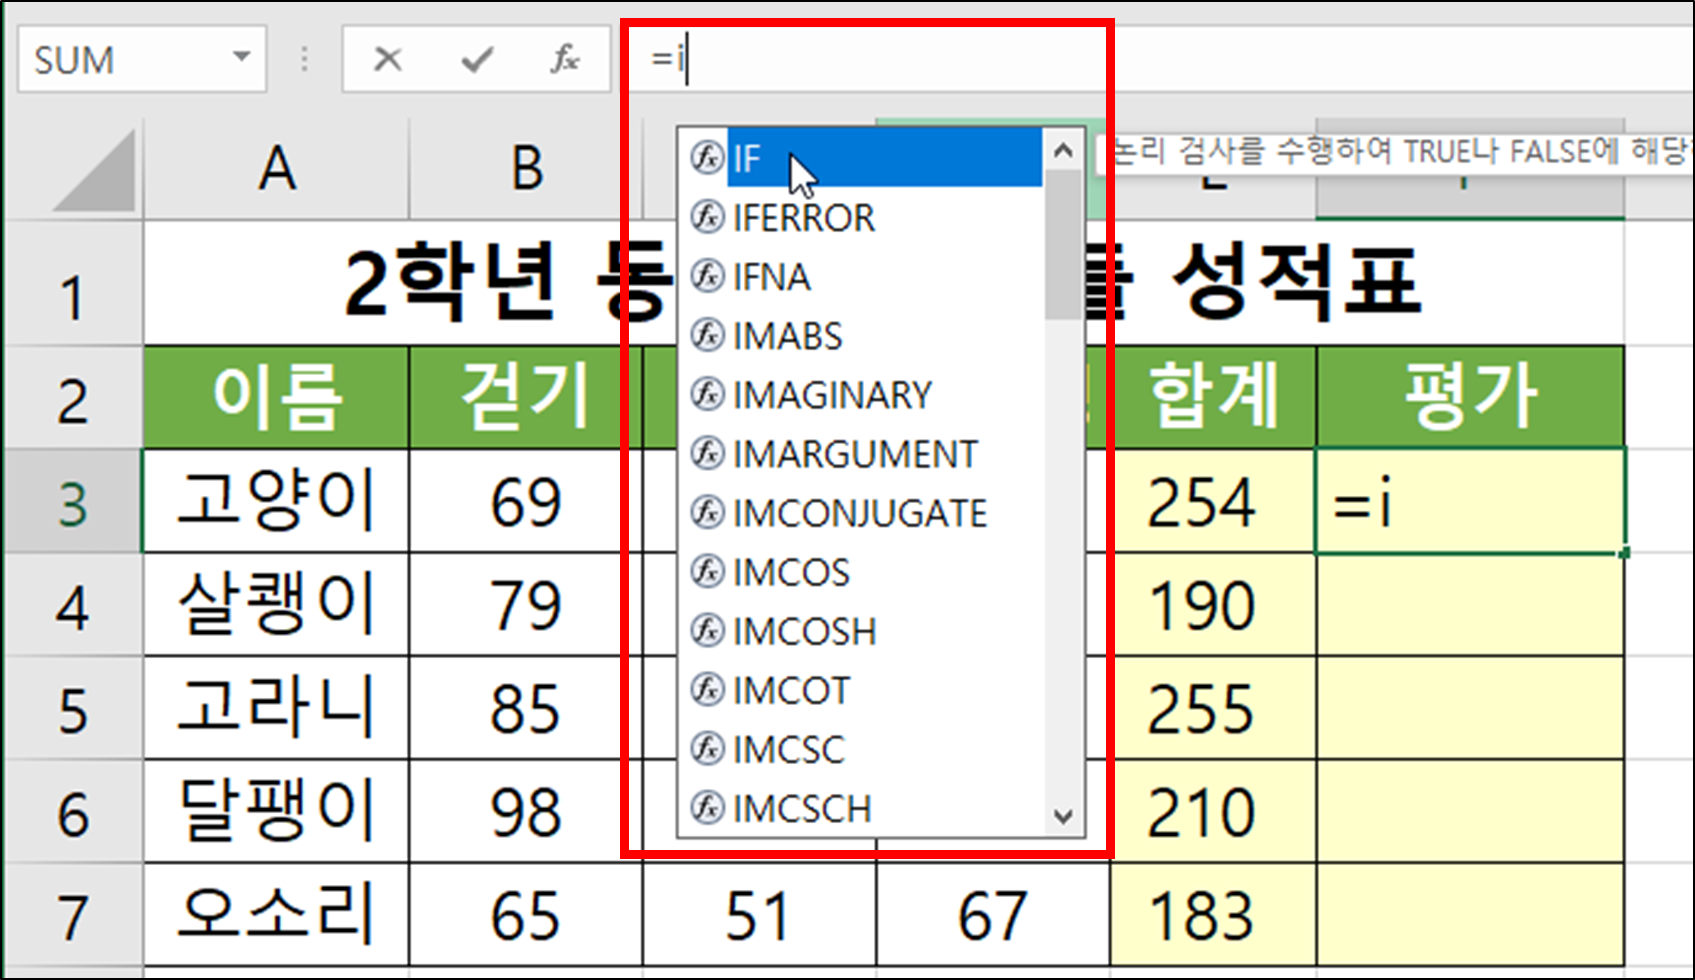Open the Name Box dropdown arrow
Image resolution: width=1695 pixels, height=980 pixels.
tap(243, 58)
